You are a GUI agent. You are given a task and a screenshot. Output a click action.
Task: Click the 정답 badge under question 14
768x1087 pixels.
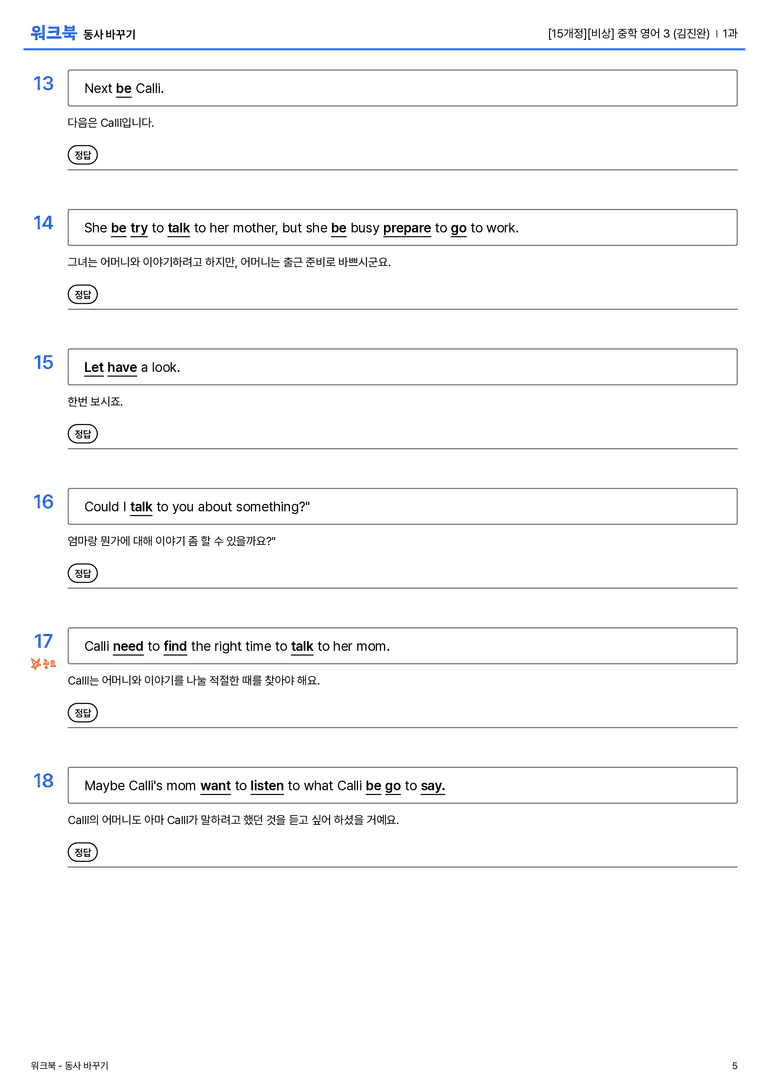tap(82, 294)
